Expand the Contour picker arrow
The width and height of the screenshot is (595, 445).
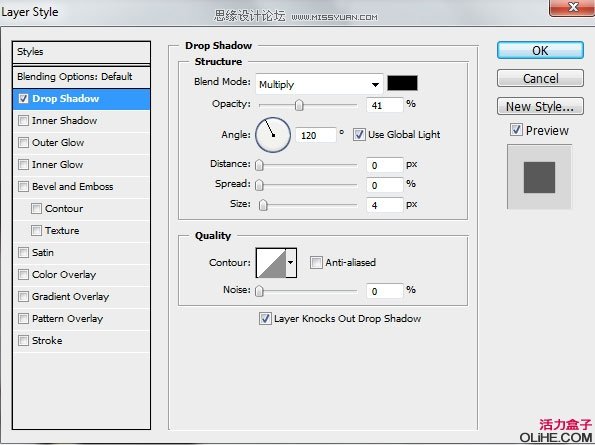pyautogui.click(x=291, y=263)
